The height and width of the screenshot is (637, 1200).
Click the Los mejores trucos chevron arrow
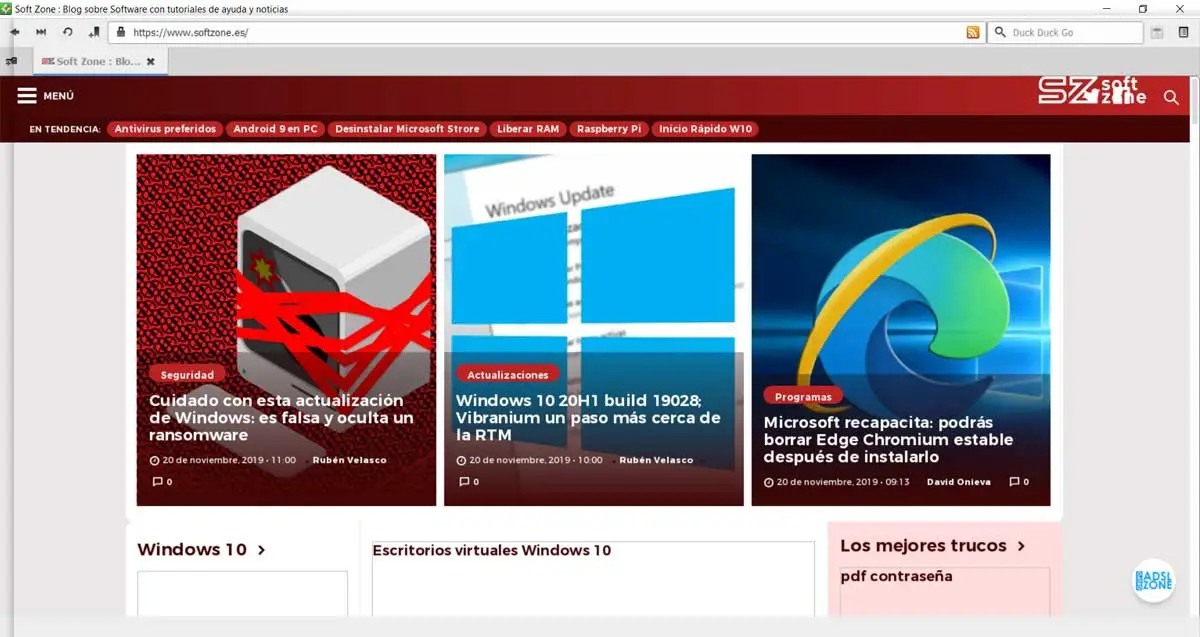[x=1021, y=546]
